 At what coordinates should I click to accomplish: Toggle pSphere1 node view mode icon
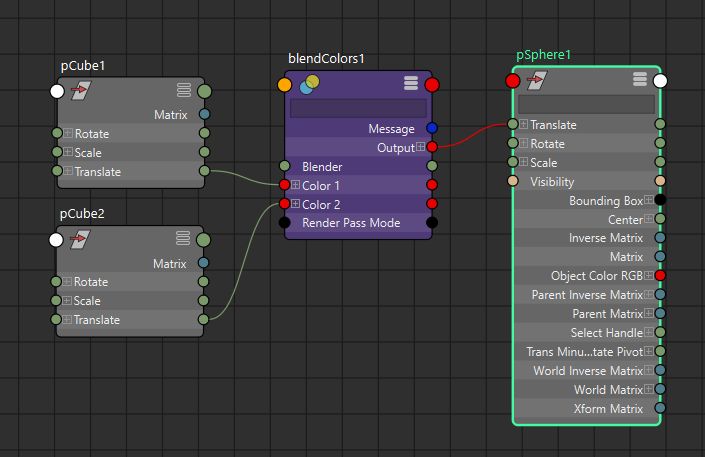(640, 80)
